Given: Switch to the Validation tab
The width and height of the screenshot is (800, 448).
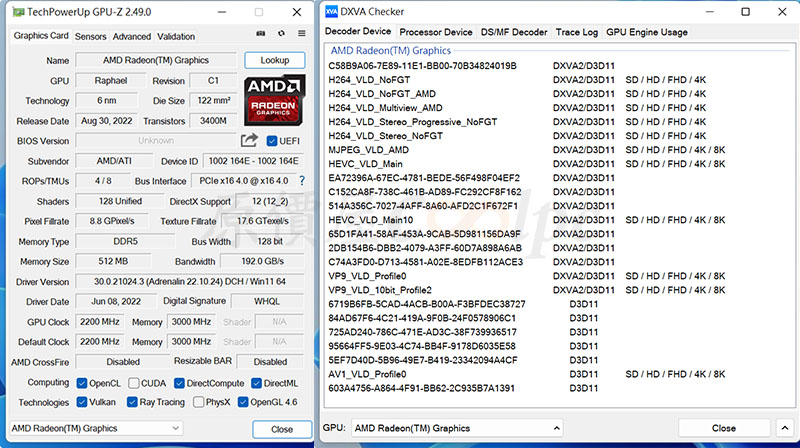Looking at the screenshot, I should point(176,37).
